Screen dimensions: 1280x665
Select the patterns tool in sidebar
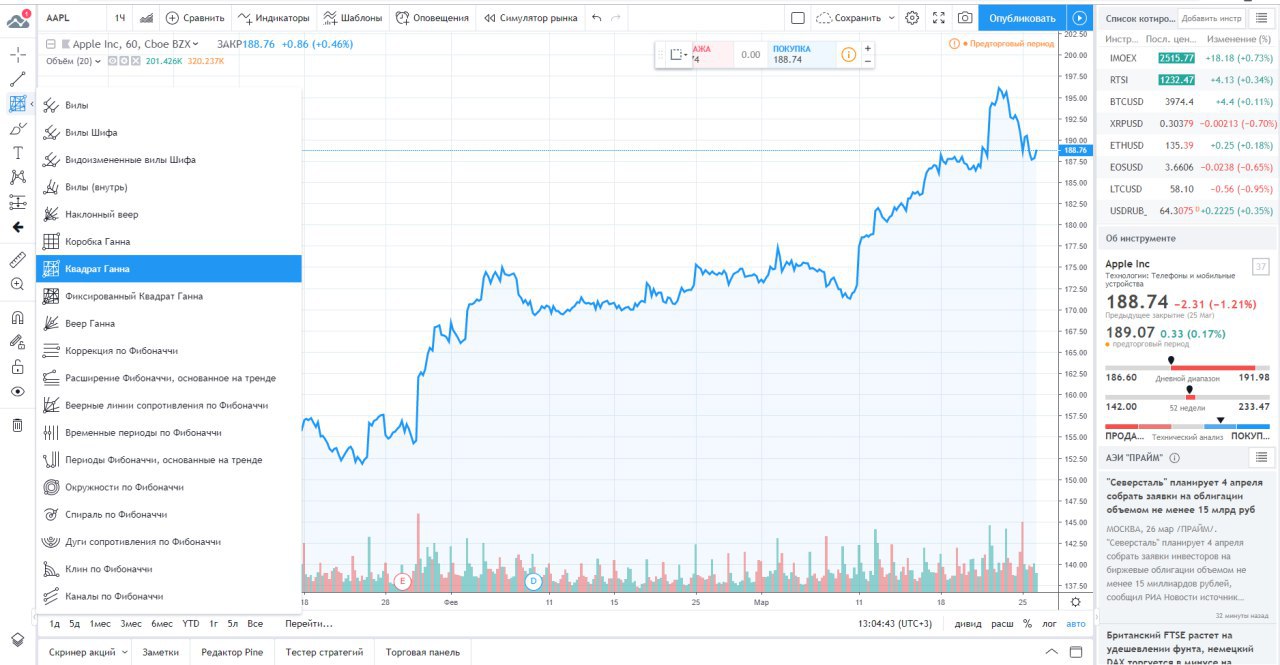point(17,177)
